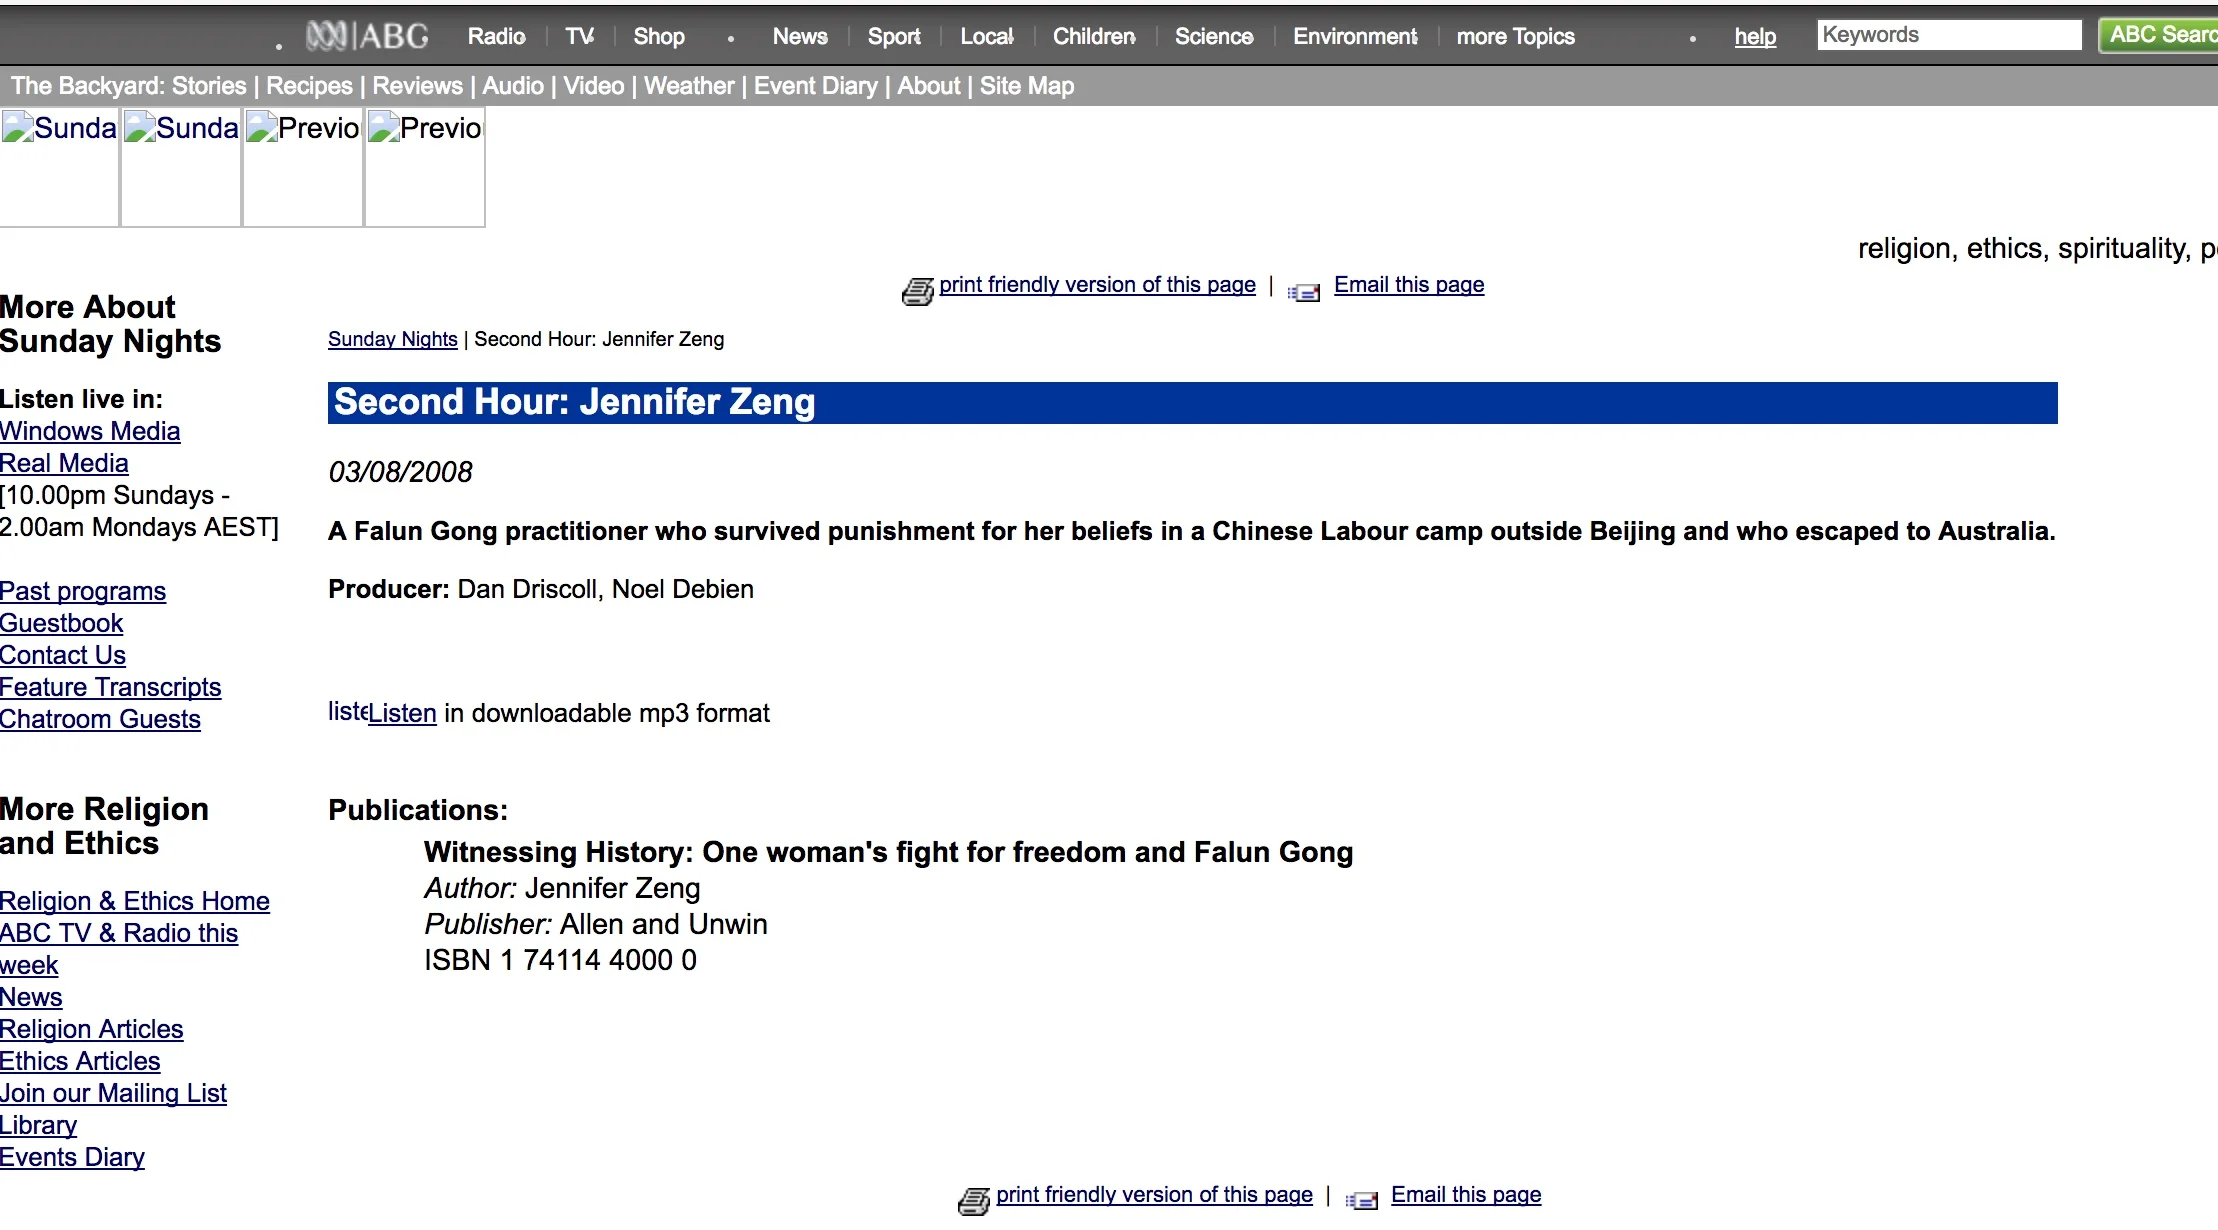Select Science in the top navigation
The width and height of the screenshot is (2218, 1230).
click(1213, 36)
